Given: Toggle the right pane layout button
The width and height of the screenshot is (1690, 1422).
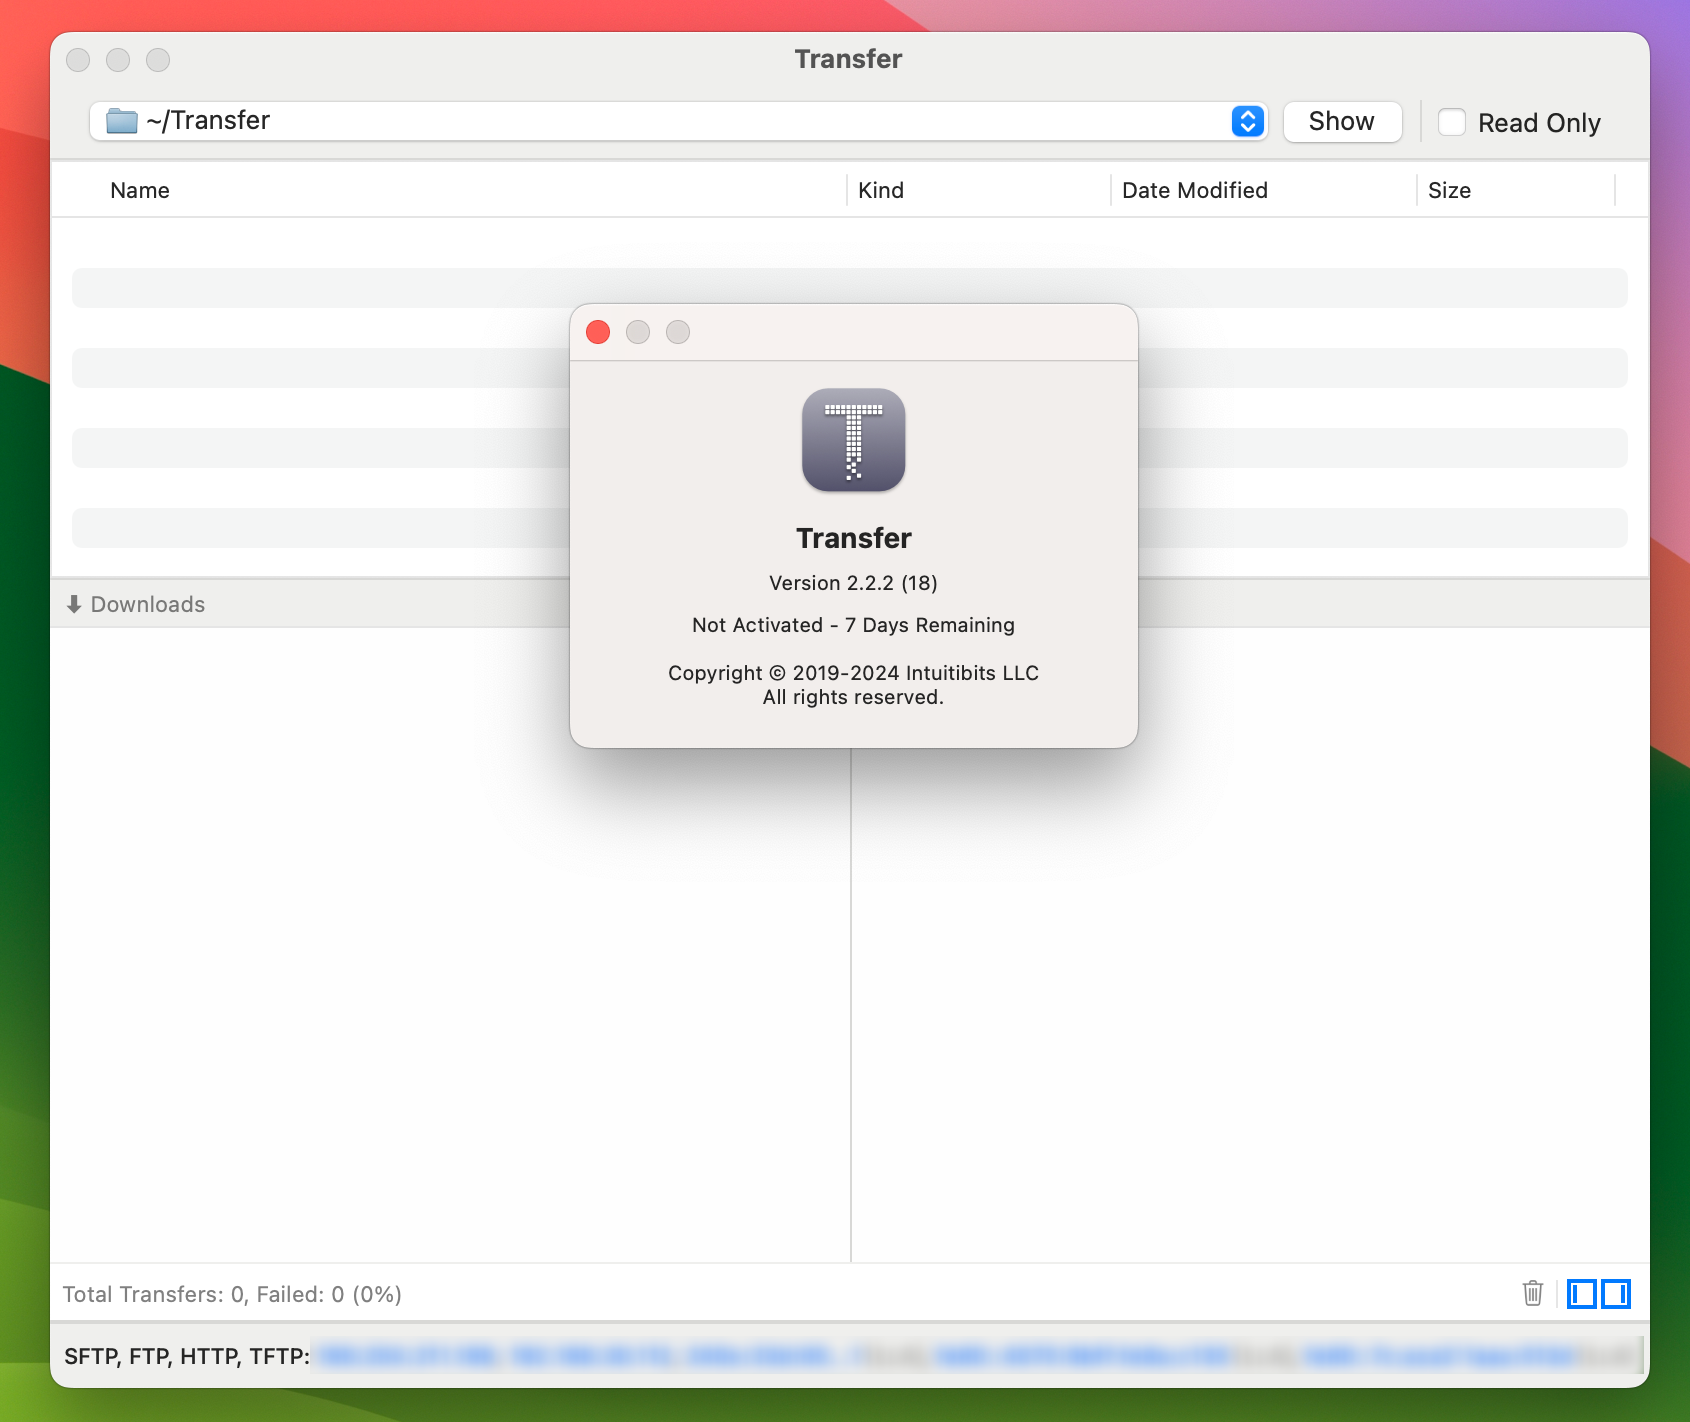Looking at the screenshot, I should pyautogui.click(x=1616, y=1293).
